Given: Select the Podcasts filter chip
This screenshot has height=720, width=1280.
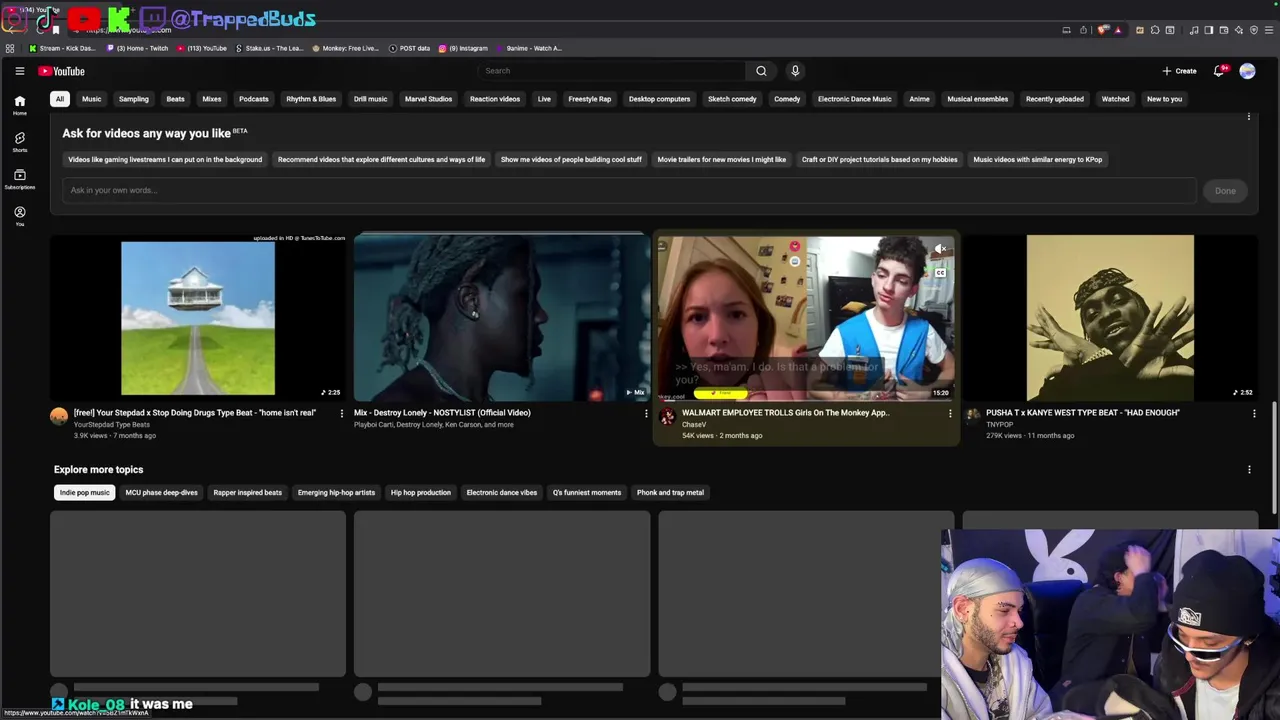Looking at the screenshot, I should point(253,99).
